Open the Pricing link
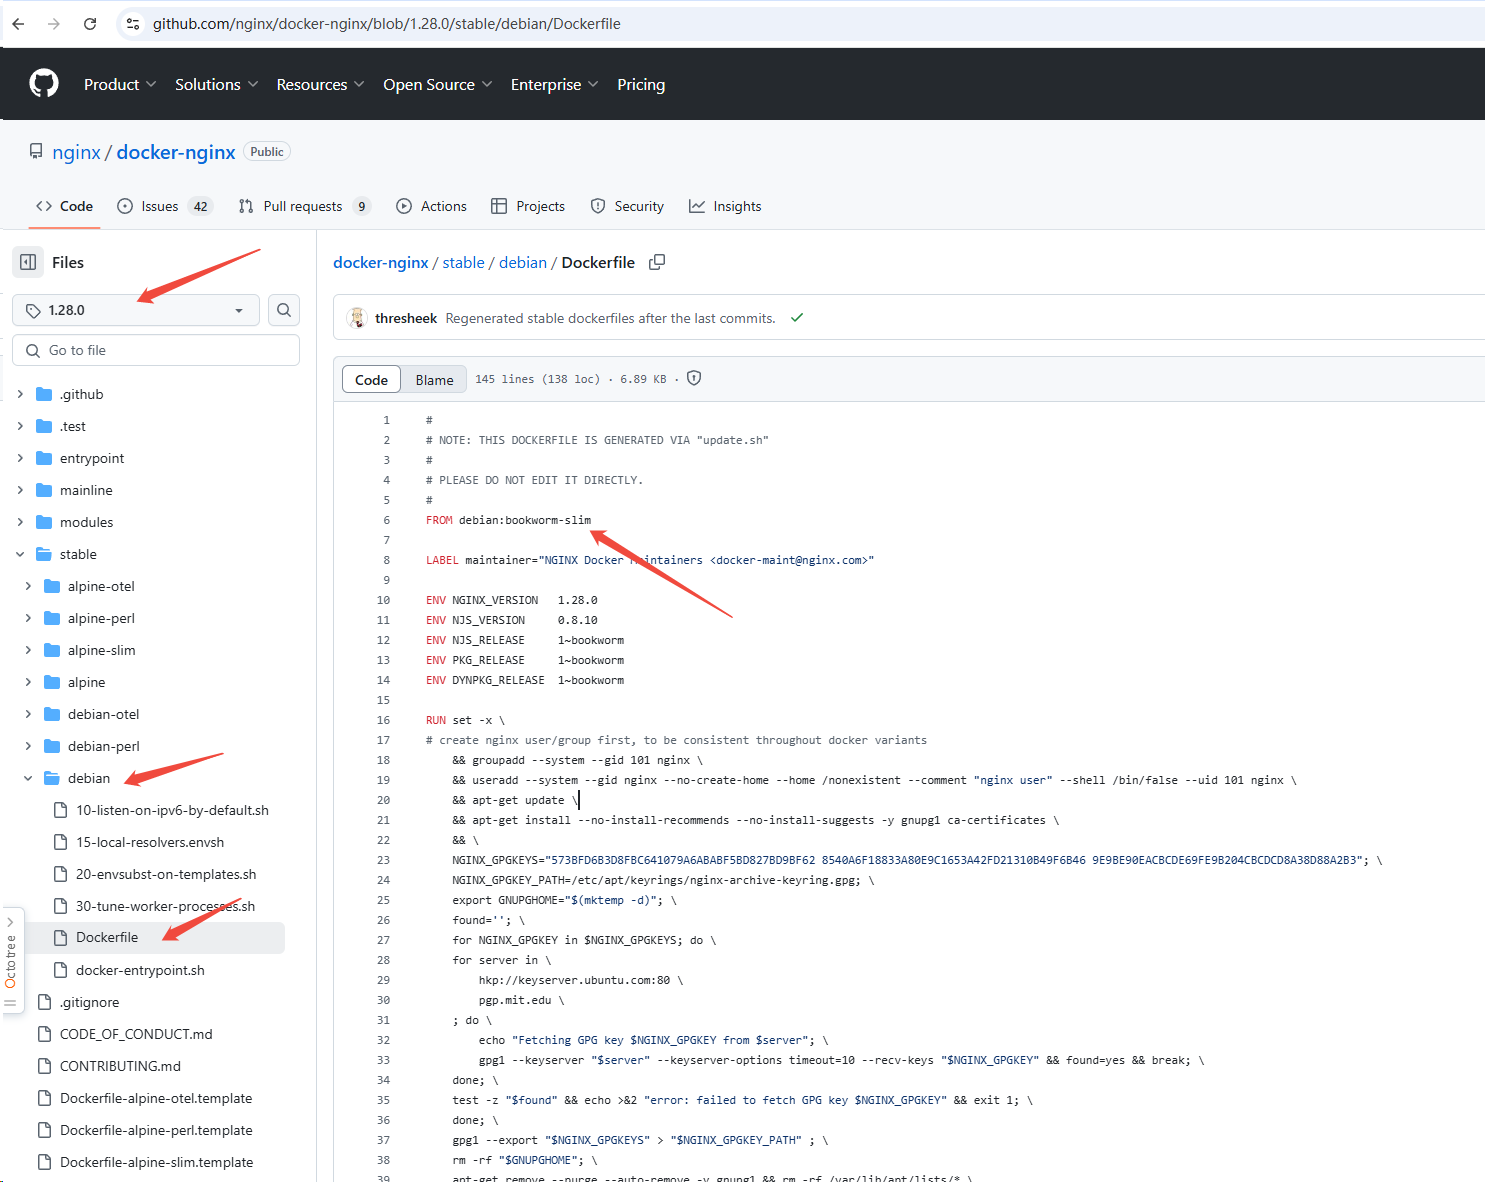The image size is (1485, 1182). click(641, 84)
